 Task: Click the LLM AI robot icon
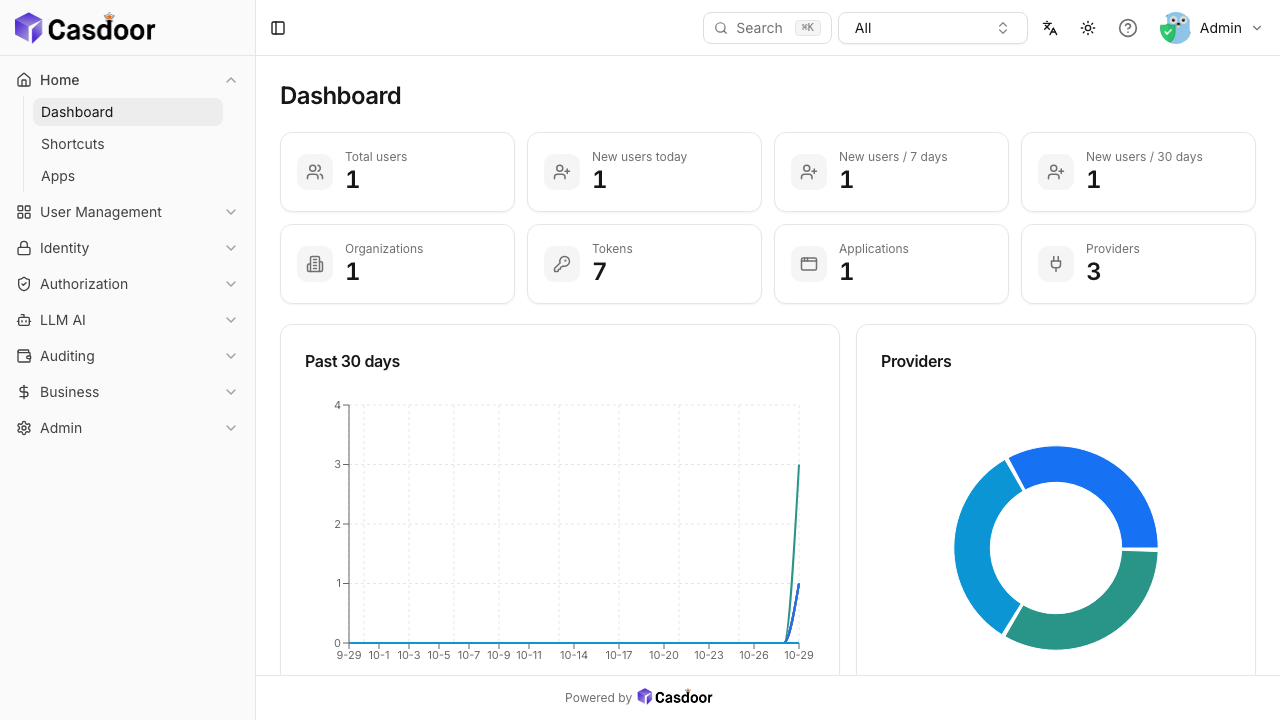pos(24,320)
